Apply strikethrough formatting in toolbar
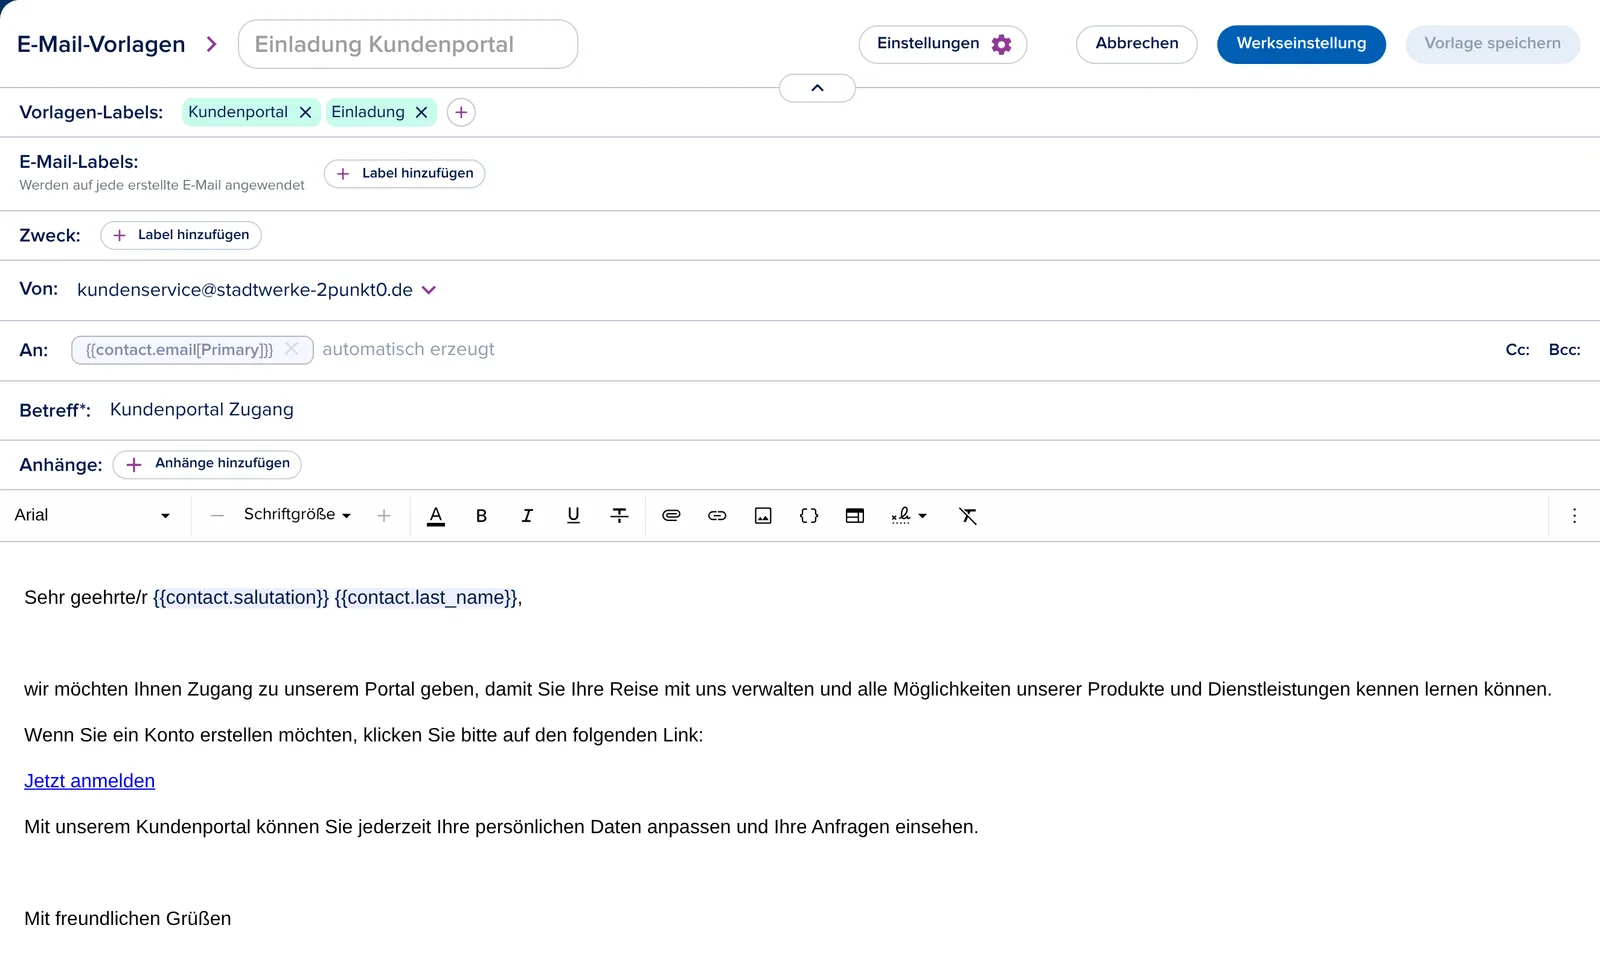Screen dimensions: 1600x966 click(x=619, y=516)
